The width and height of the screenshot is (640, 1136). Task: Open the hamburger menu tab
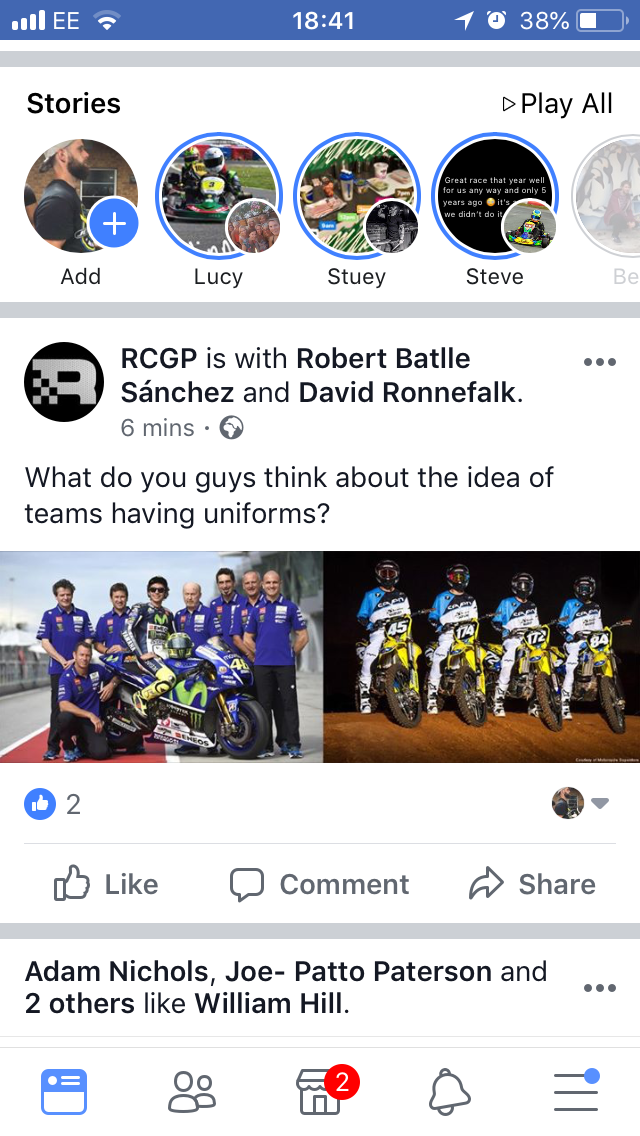(577, 1090)
